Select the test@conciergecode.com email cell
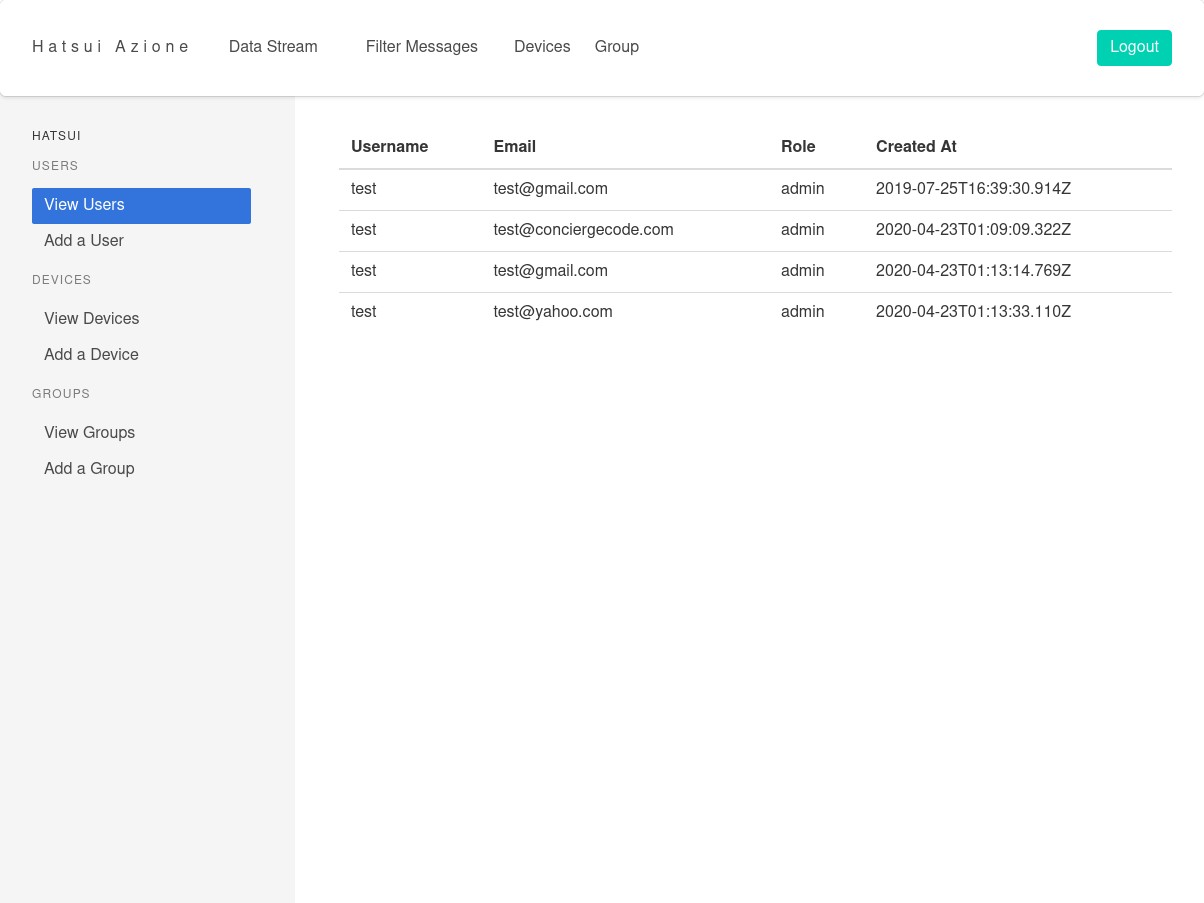This screenshot has width=1204, height=903. (x=583, y=230)
